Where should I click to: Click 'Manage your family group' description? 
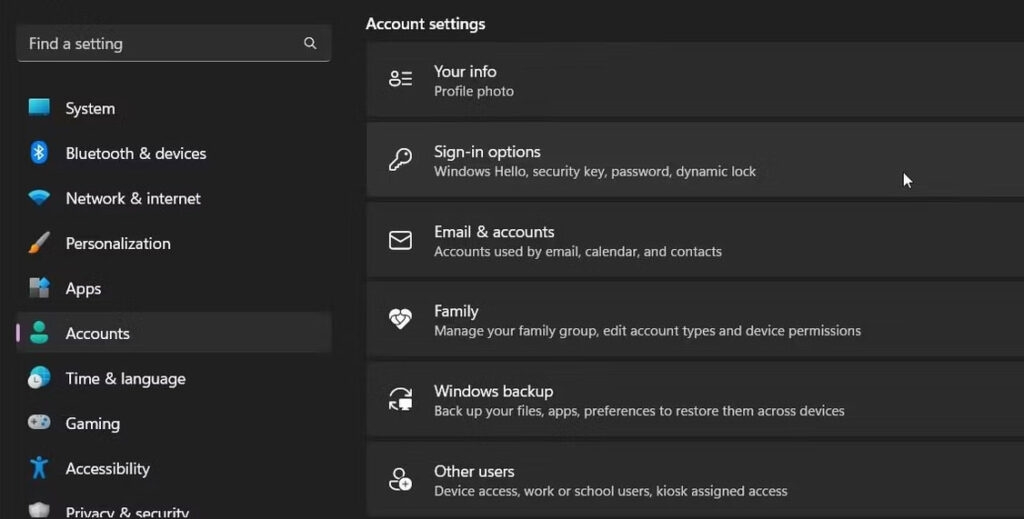pyautogui.click(x=647, y=331)
